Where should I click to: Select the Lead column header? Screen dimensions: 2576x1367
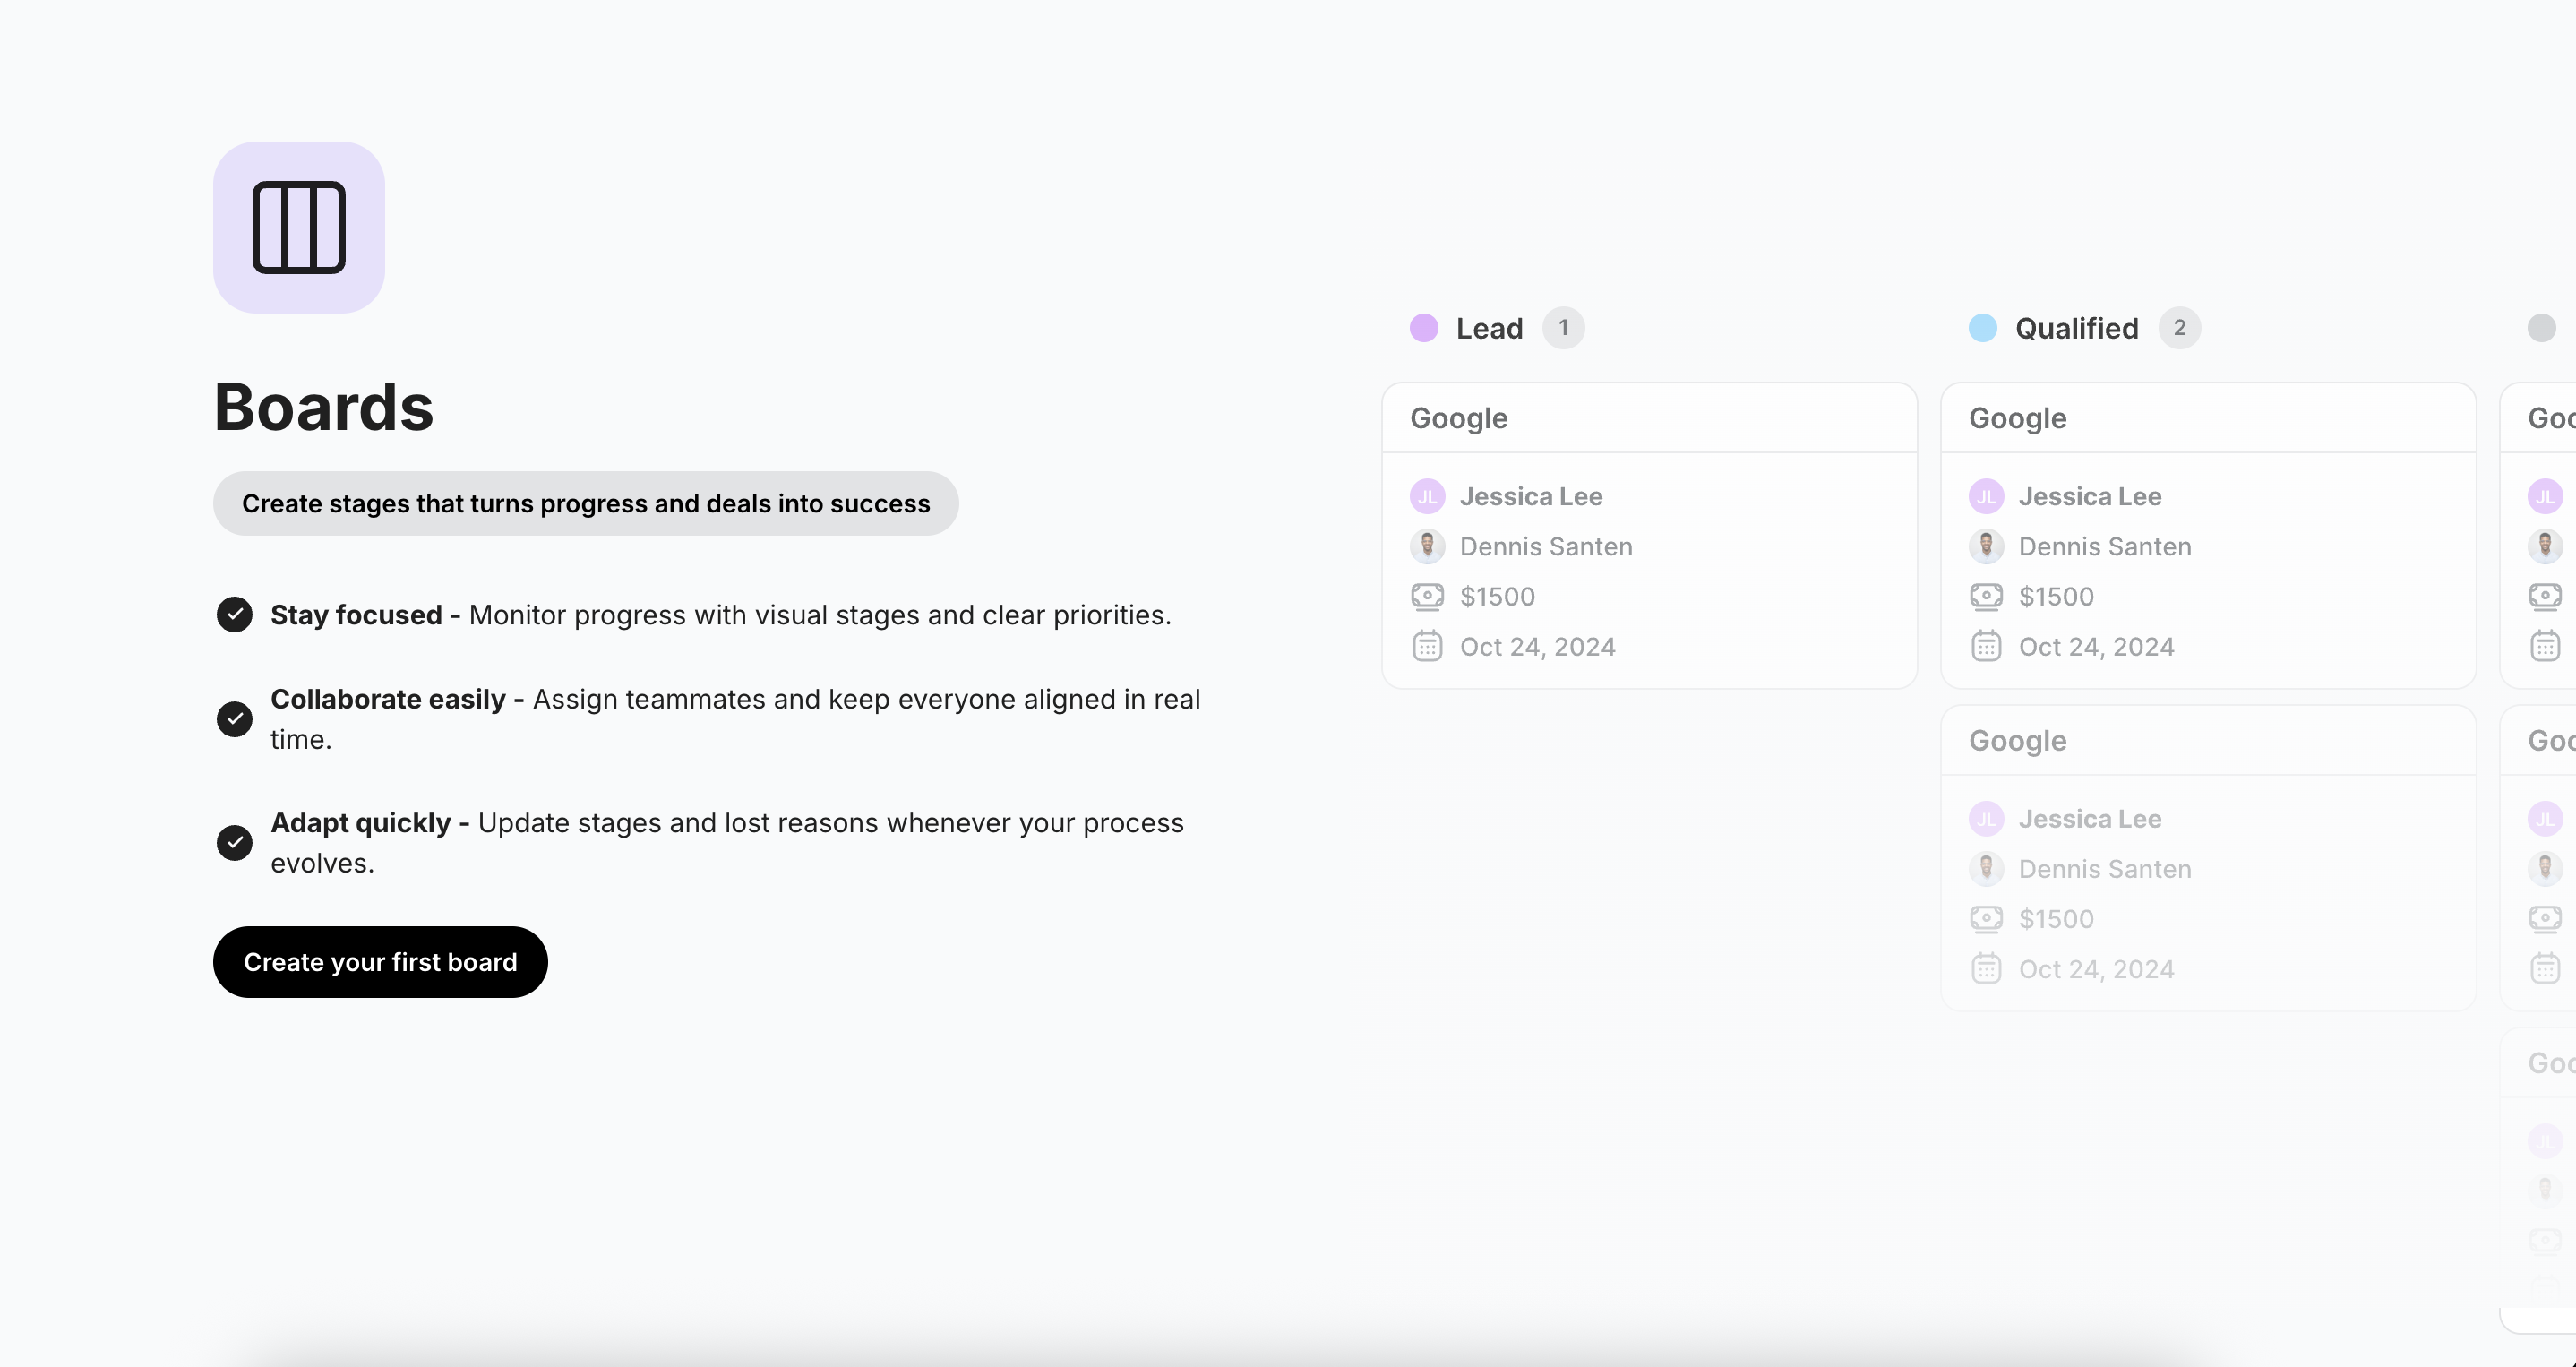pos(1488,327)
